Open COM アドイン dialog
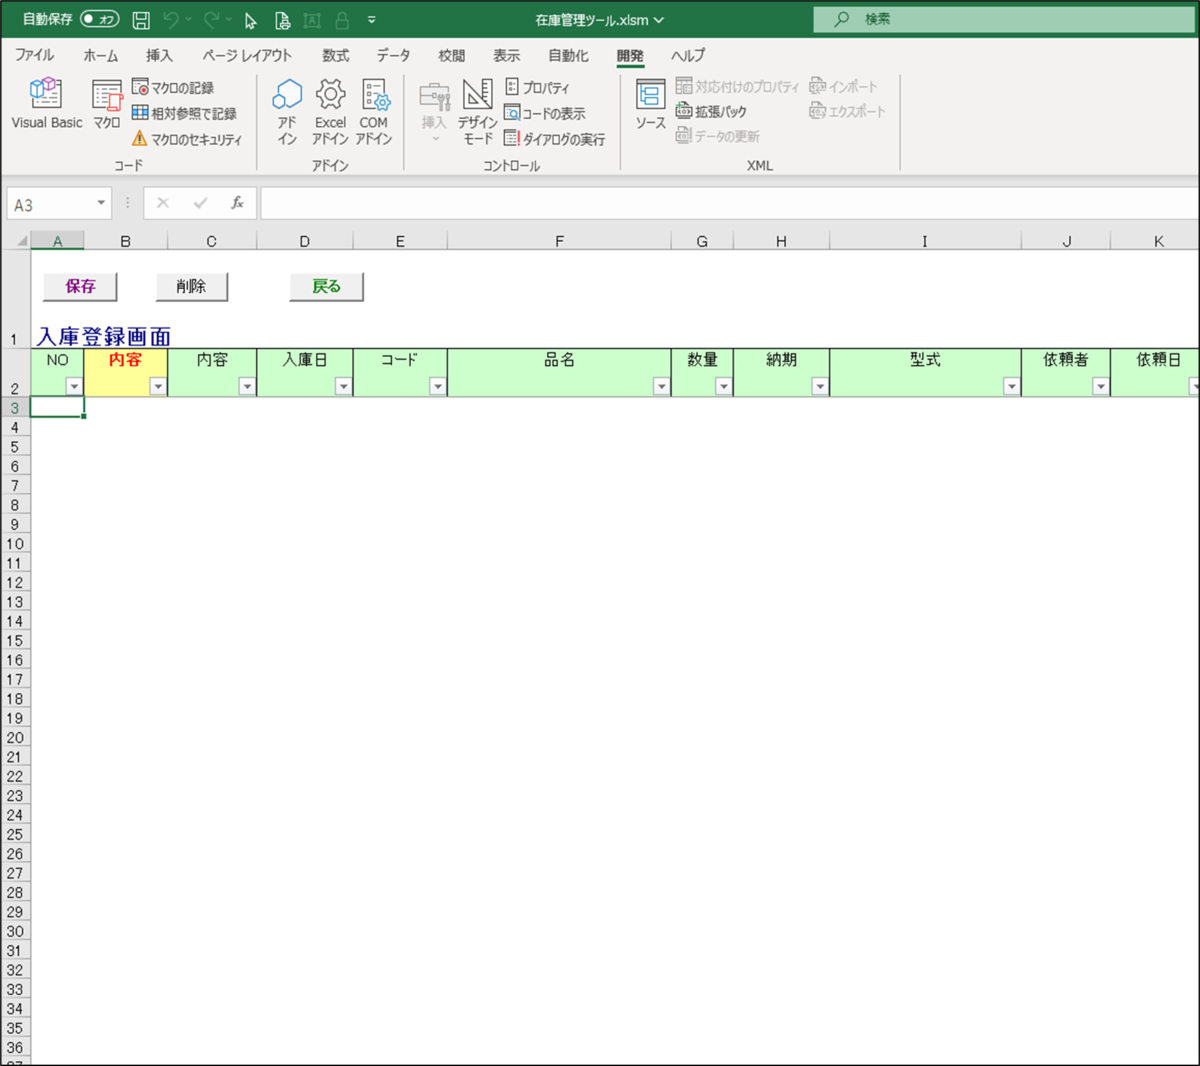Viewport: 1200px width, 1066px height. pyautogui.click(x=374, y=112)
